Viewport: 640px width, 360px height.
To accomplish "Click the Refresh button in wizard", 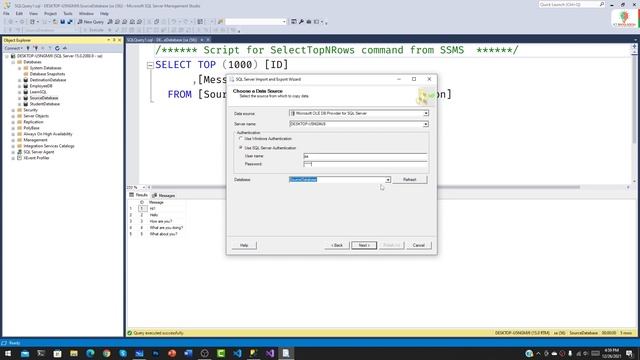I will 410,180.
